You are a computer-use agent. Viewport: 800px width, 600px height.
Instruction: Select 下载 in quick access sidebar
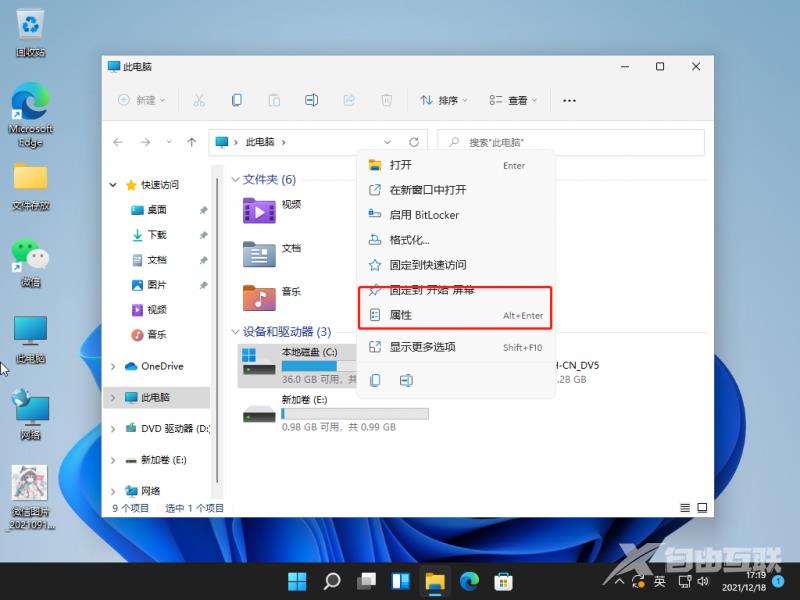click(x=156, y=235)
